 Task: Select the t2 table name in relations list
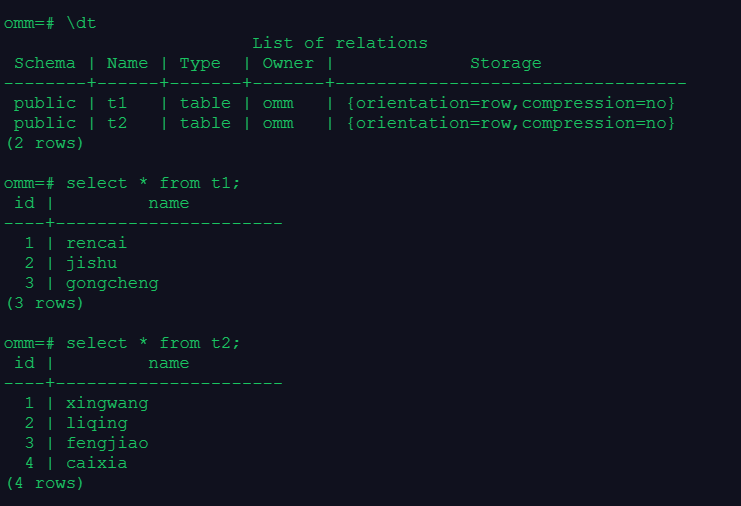(117, 123)
